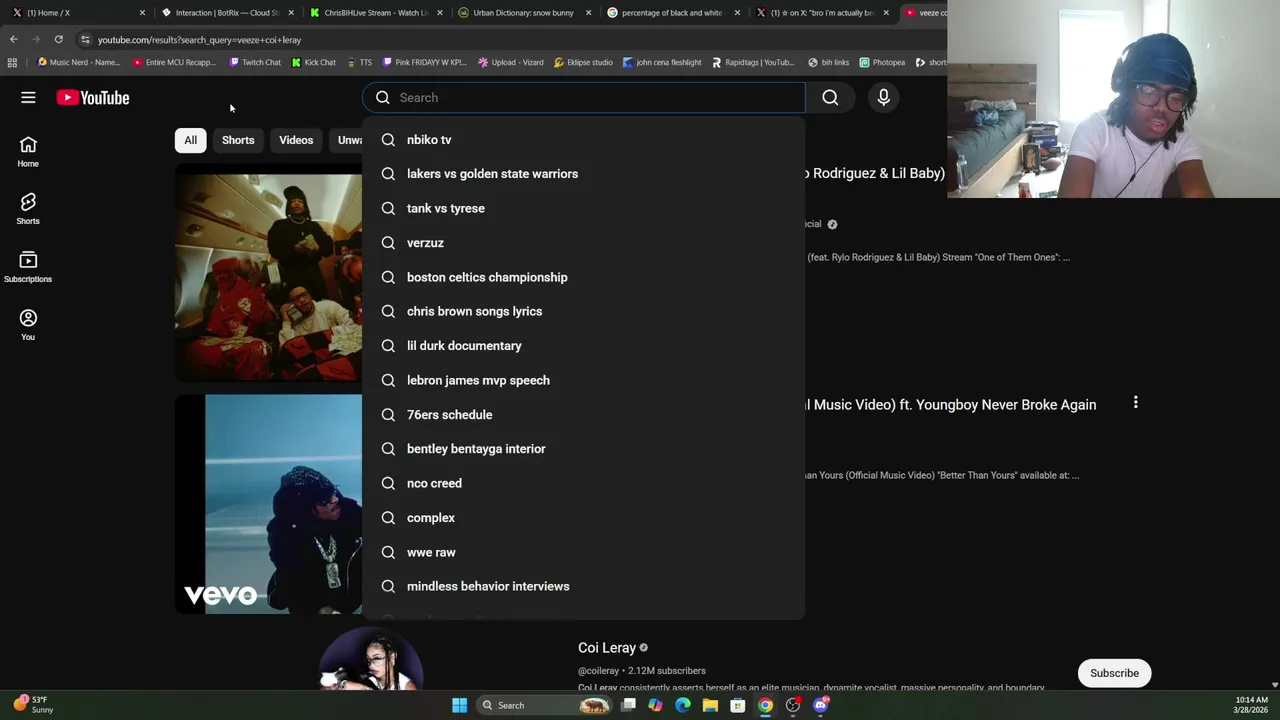
Task: Select the 'complex' suggestion
Action: 584,518
